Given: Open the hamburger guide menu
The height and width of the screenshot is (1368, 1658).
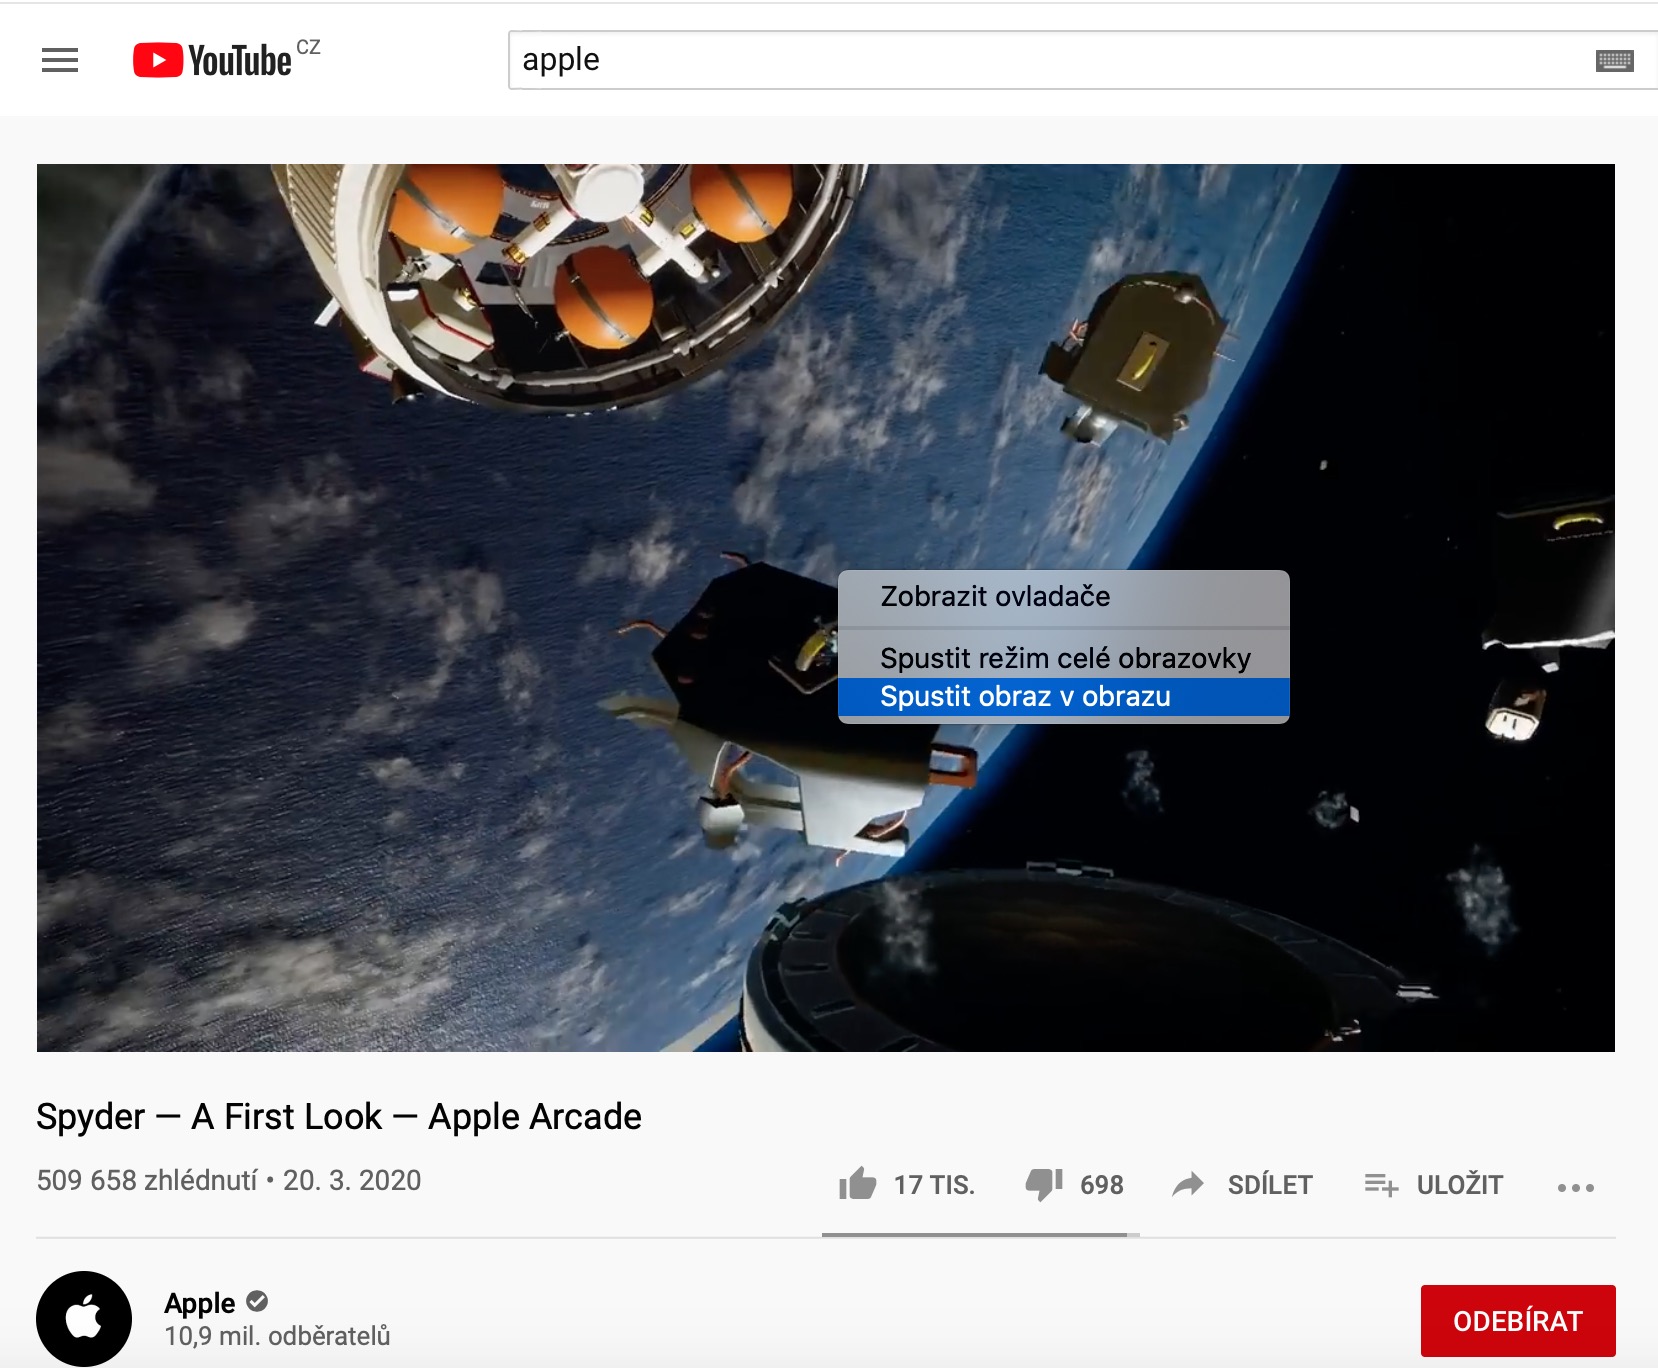Looking at the screenshot, I should (60, 61).
